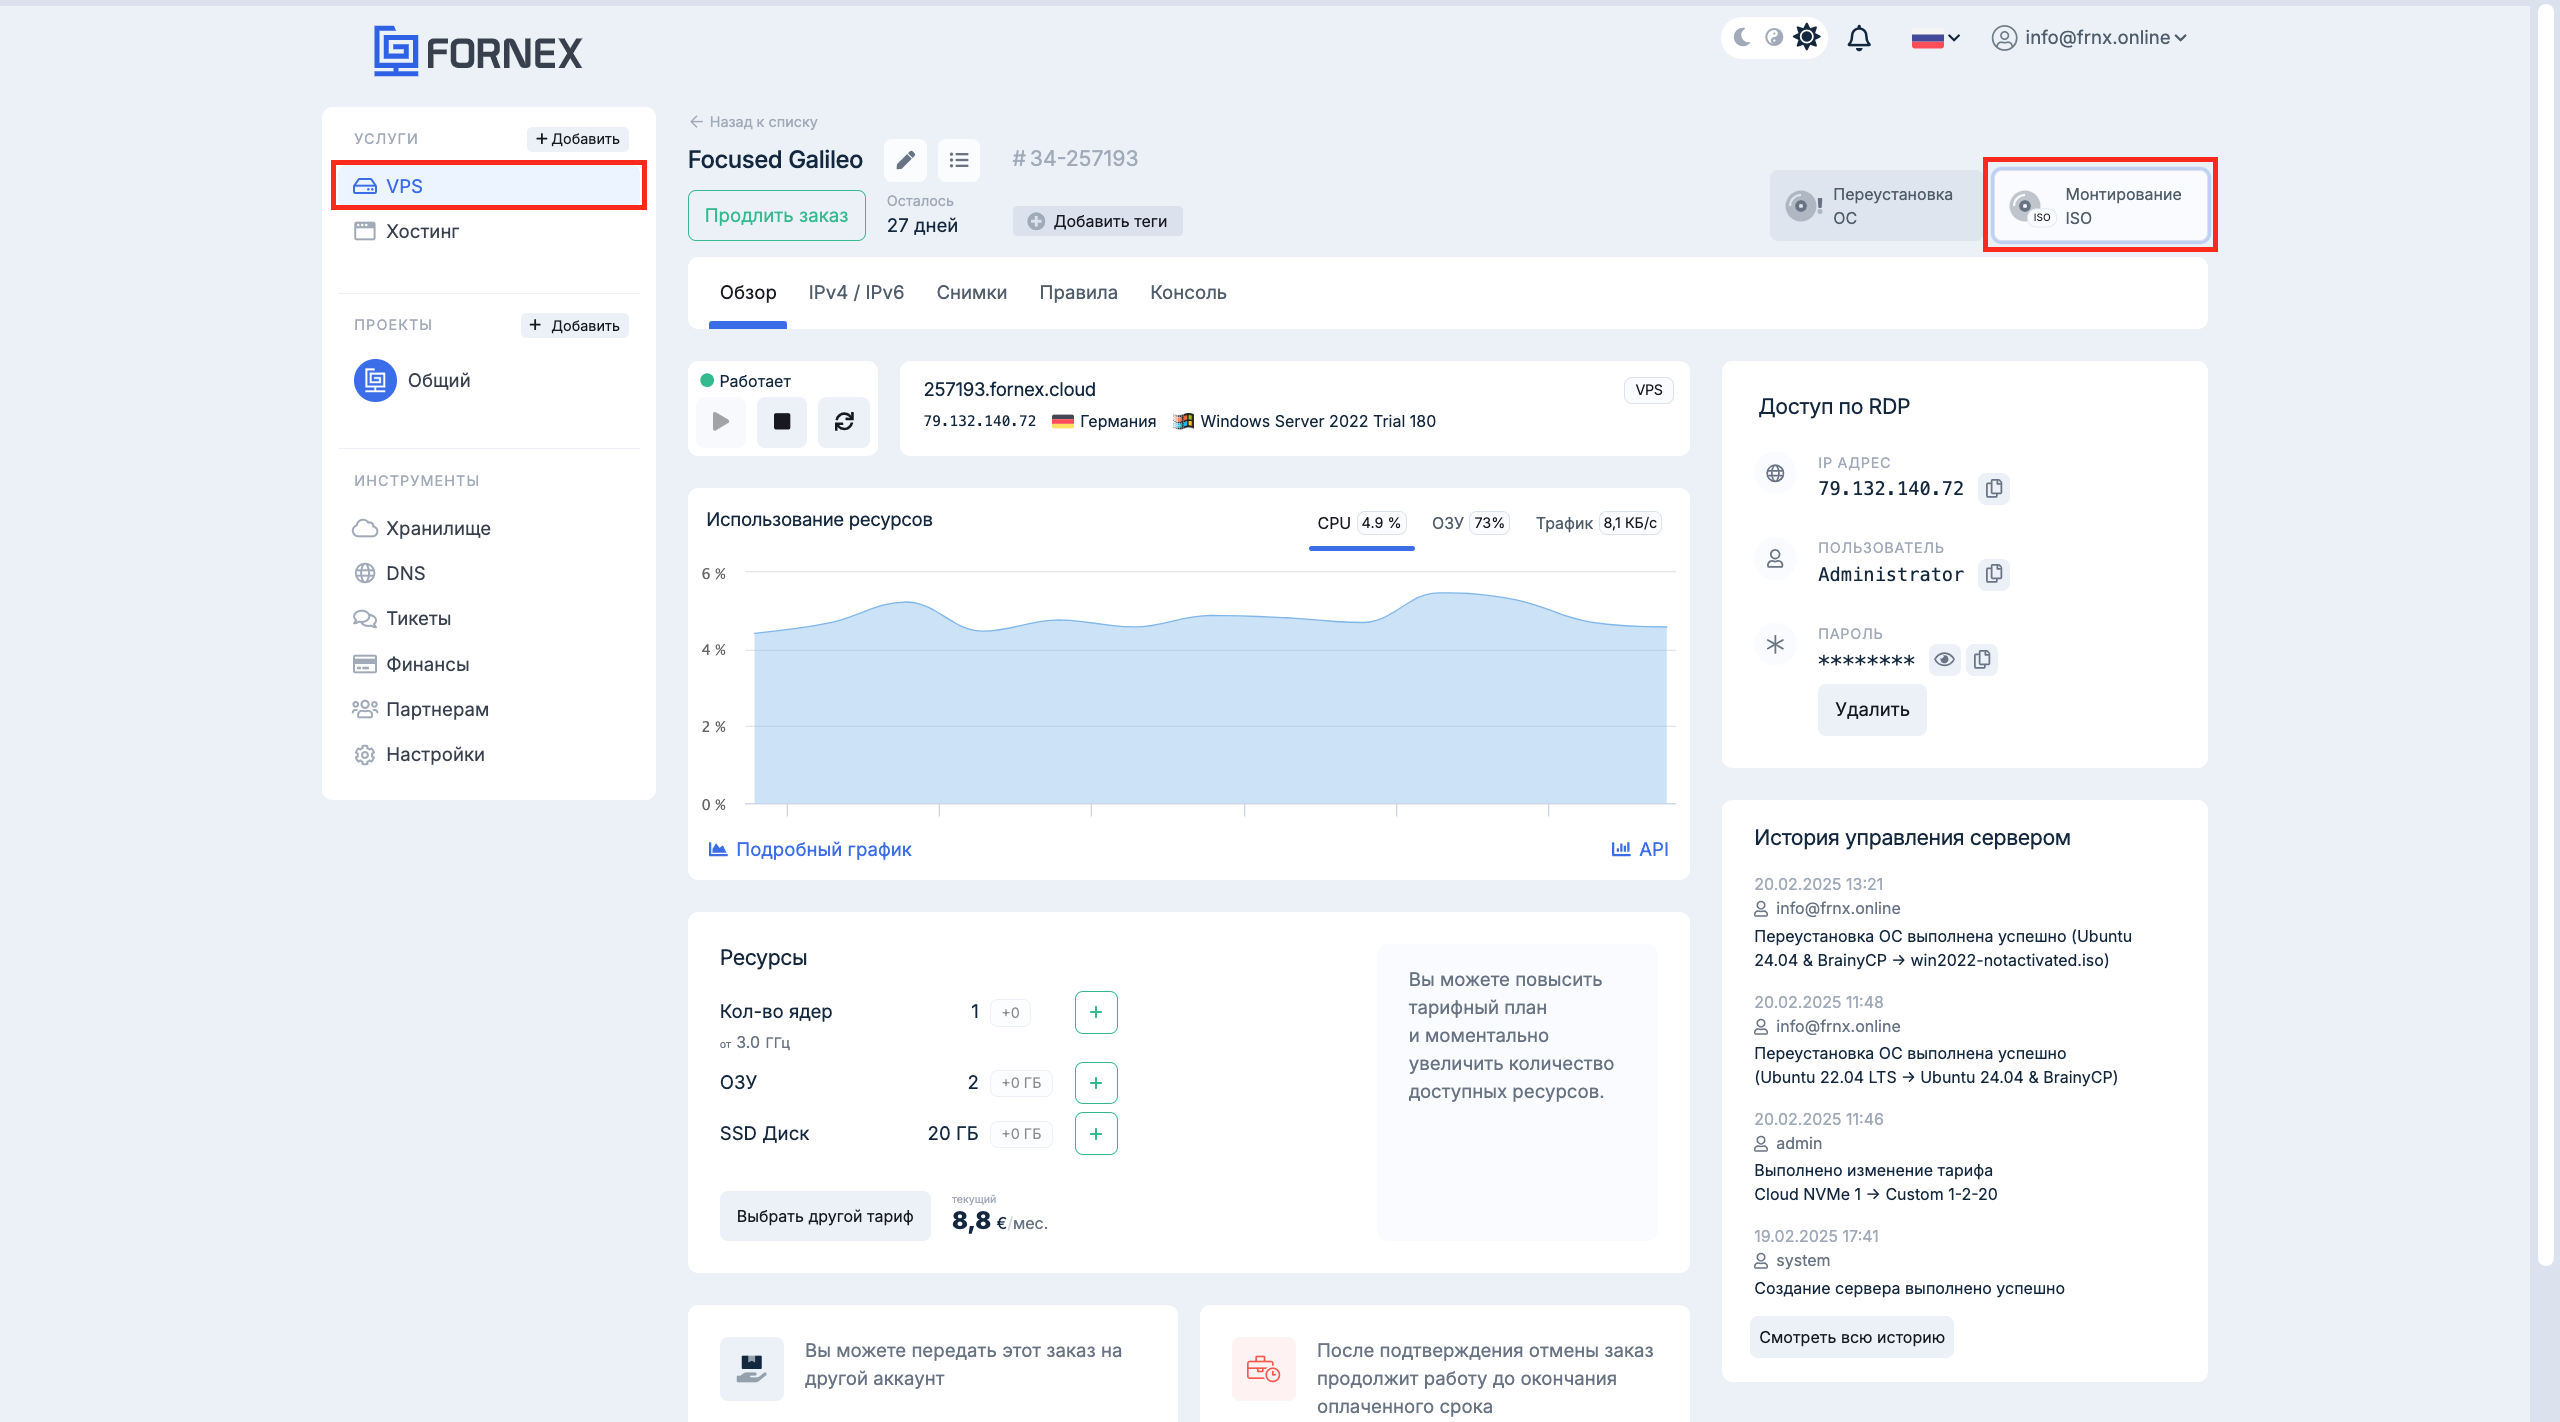Open Партнерам section
Screen dimensions: 2560x1422
coord(421,709)
